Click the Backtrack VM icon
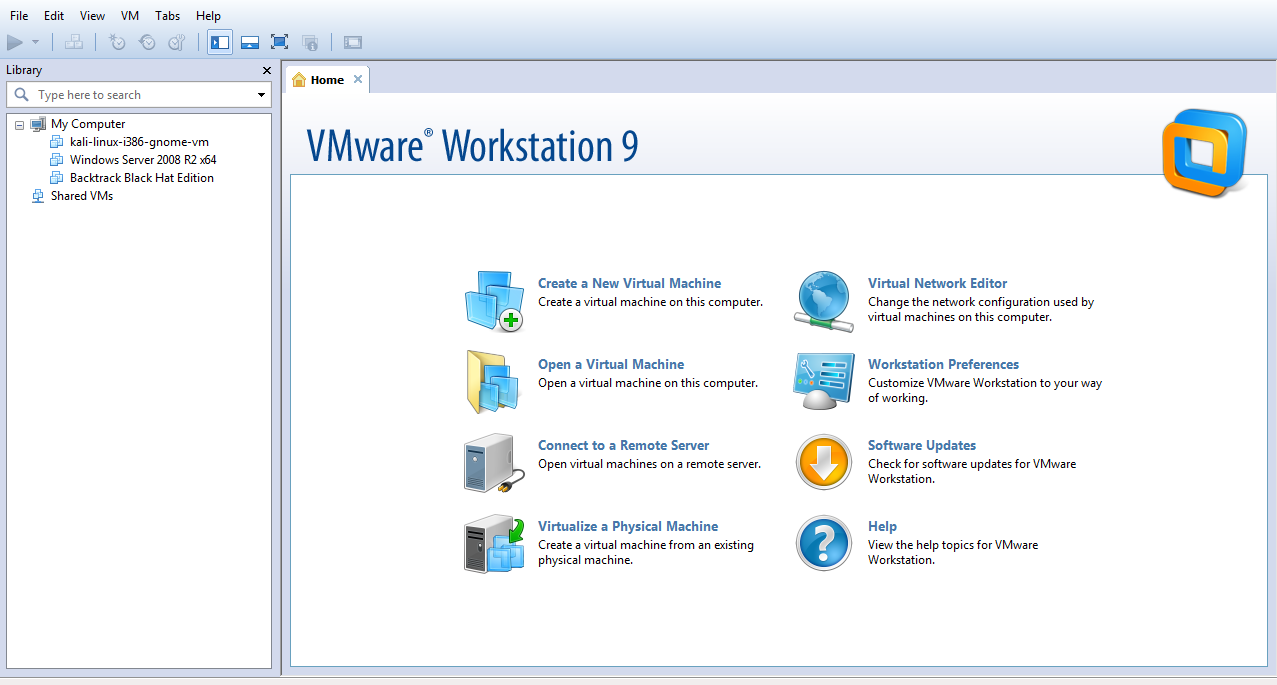 (57, 178)
